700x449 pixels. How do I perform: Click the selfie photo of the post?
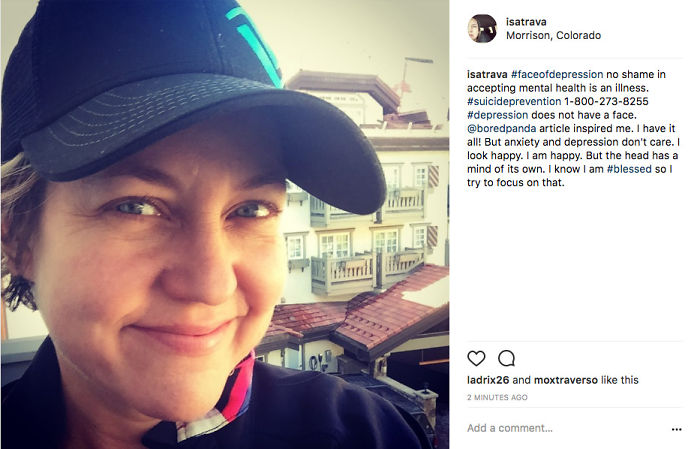coord(225,224)
